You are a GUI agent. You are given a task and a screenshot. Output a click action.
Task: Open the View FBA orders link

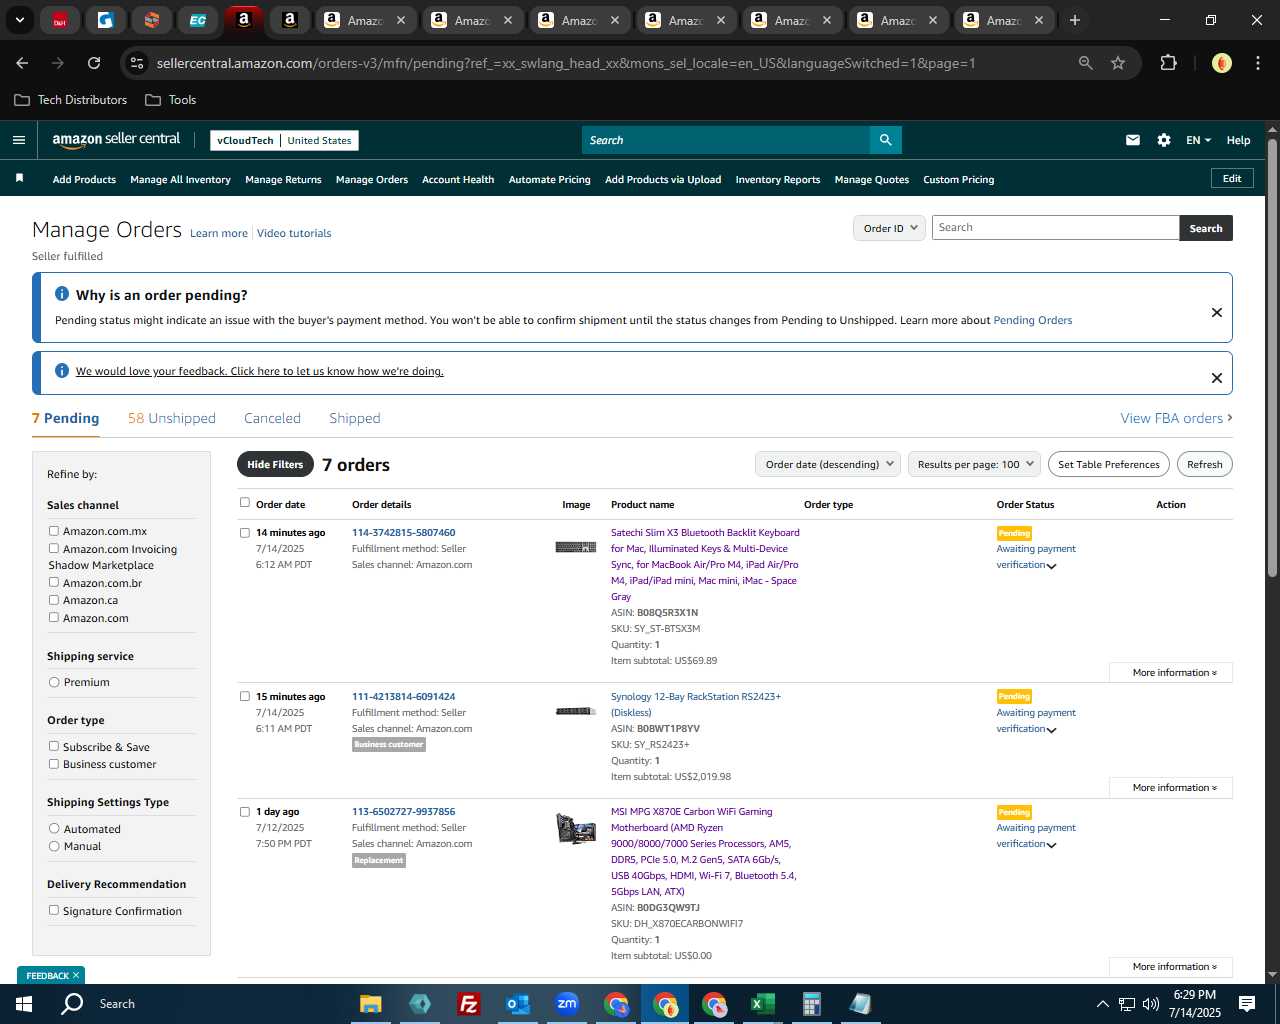click(1176, 418)
